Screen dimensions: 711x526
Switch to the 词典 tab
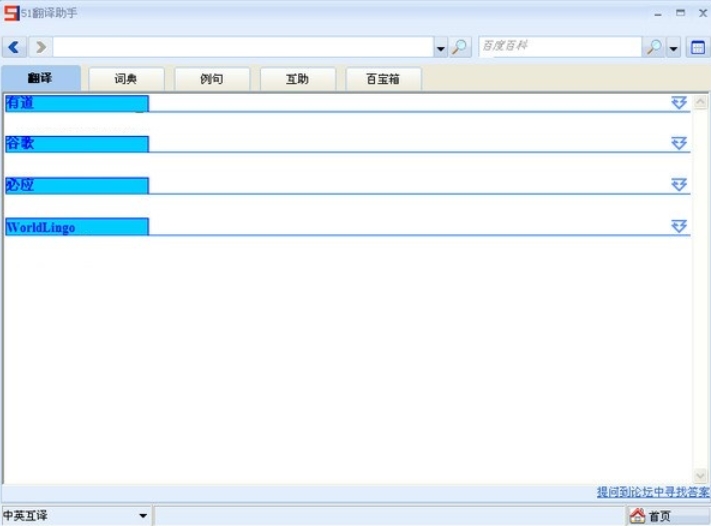point(126,79)
